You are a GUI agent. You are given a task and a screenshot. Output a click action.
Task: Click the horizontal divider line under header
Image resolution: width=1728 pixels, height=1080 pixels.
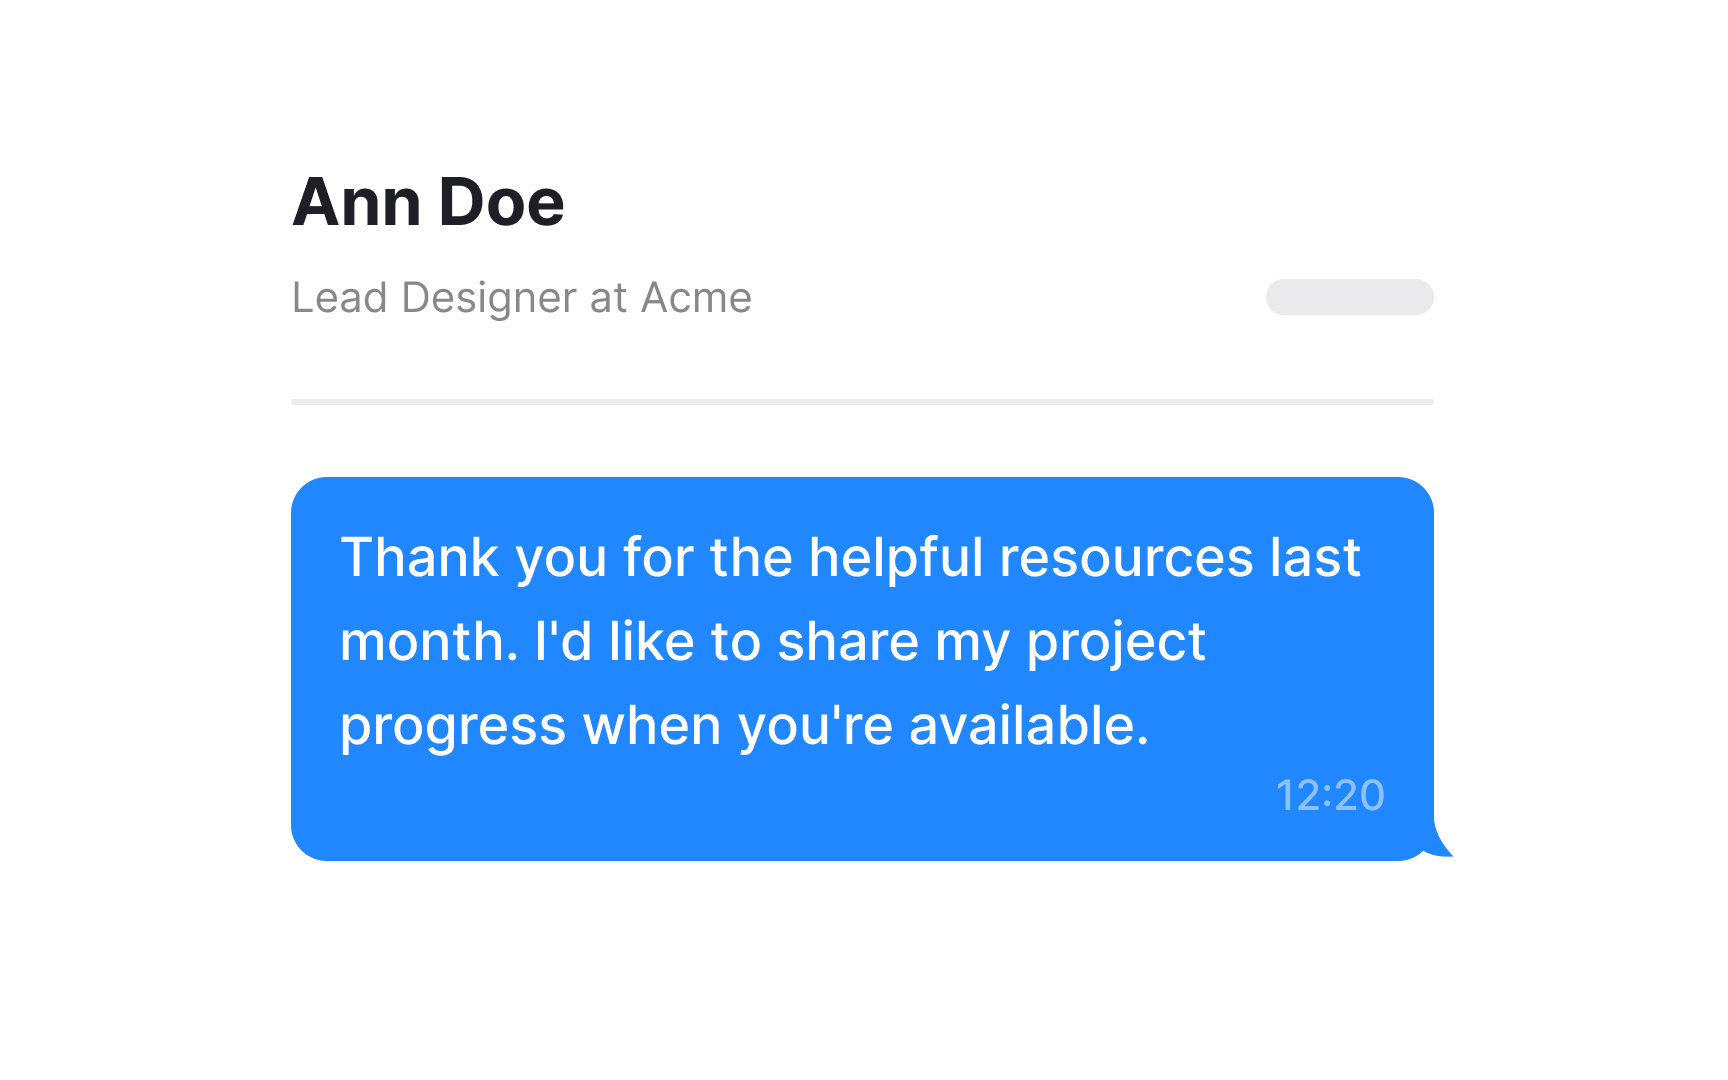coord(862,402)
